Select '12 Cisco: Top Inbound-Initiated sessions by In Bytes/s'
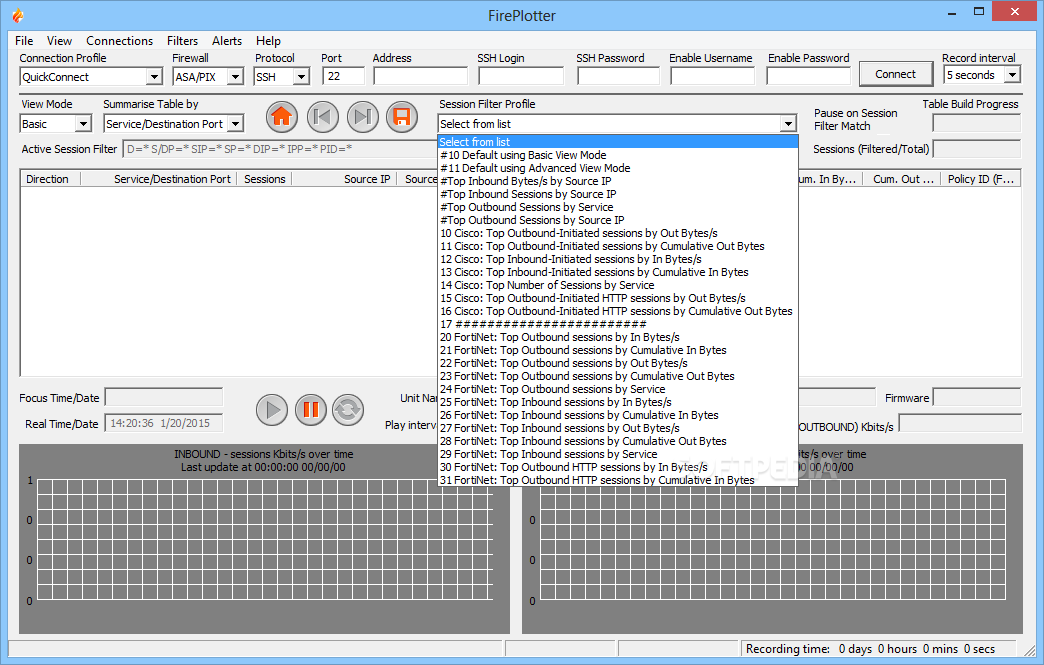The width and height of the screenshot is (1044, 665). click(618, 259)
